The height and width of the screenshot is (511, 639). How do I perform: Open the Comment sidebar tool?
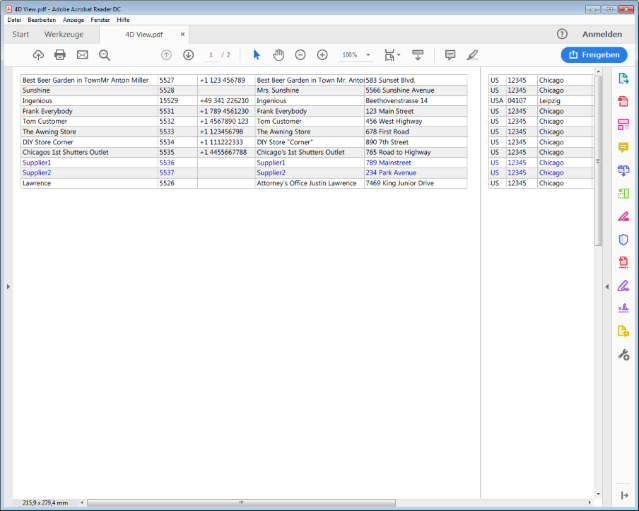pos(623,147)
